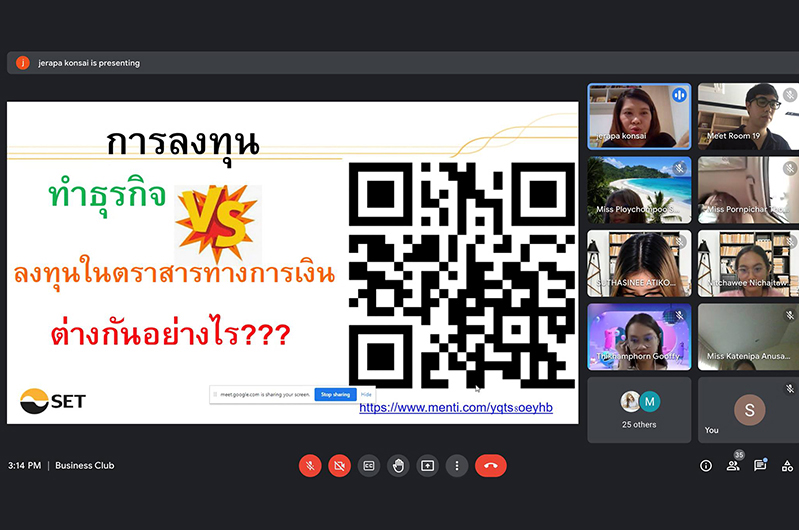Click presenter avatar in presenting banner

[x=23, y=63]
